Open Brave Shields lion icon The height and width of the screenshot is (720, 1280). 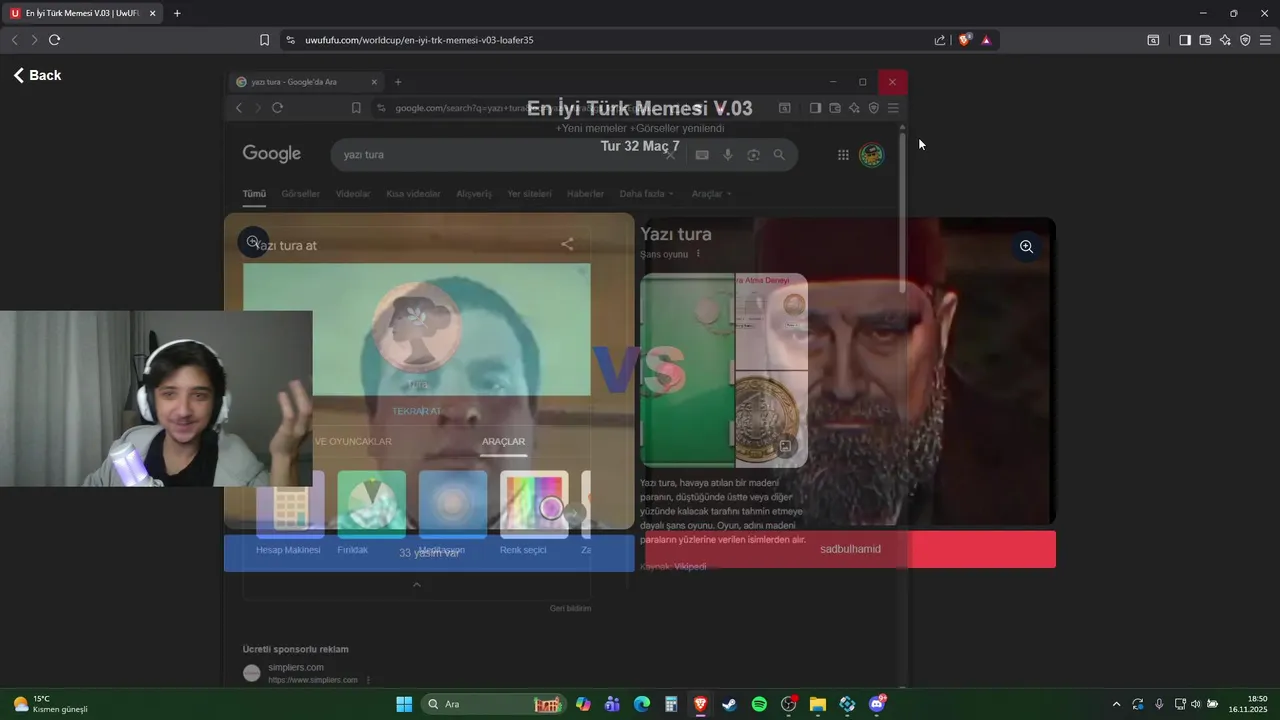tap(965, 40)
